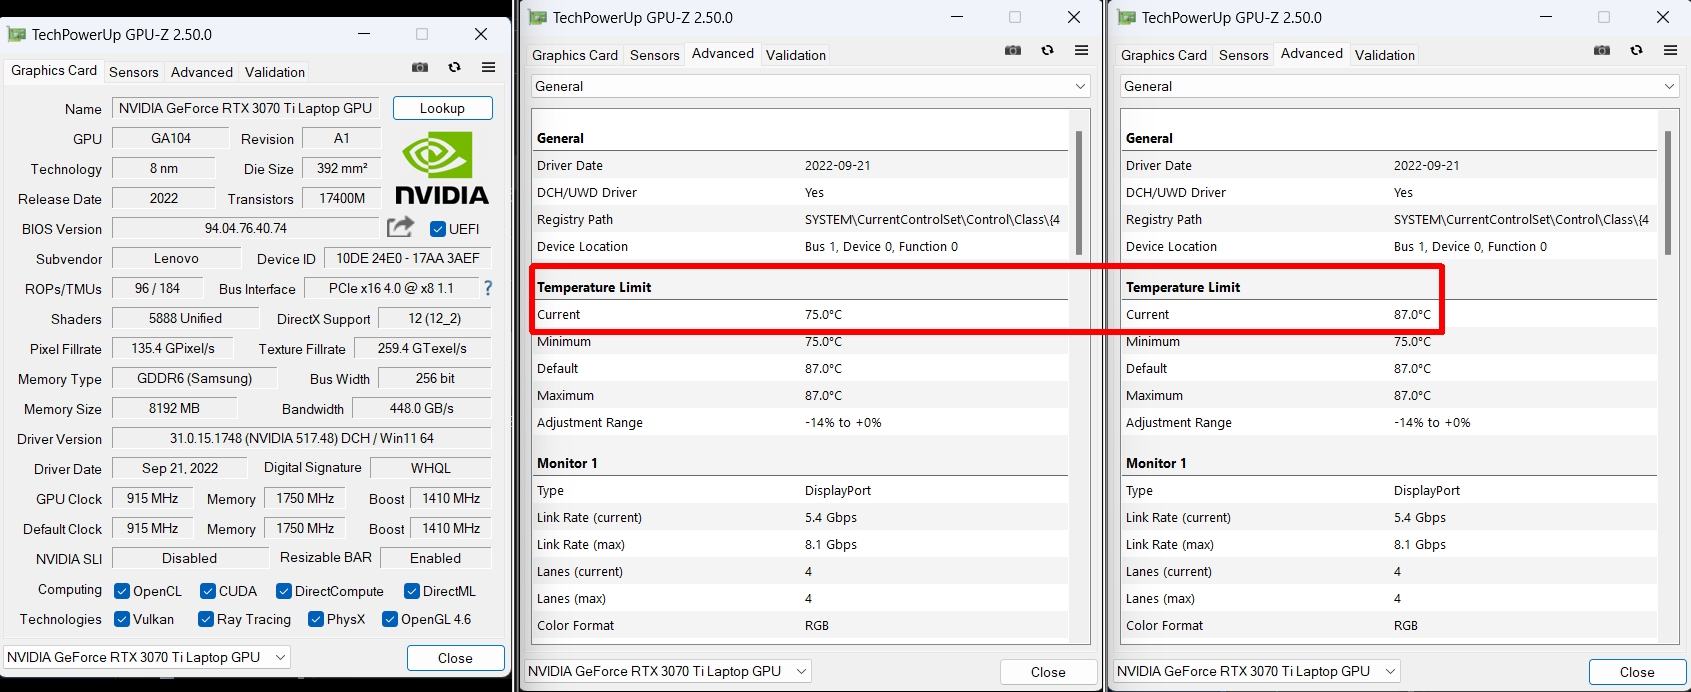Click the Device ID field
This screenshot has width=1691, height=692.
click(407, 258)
